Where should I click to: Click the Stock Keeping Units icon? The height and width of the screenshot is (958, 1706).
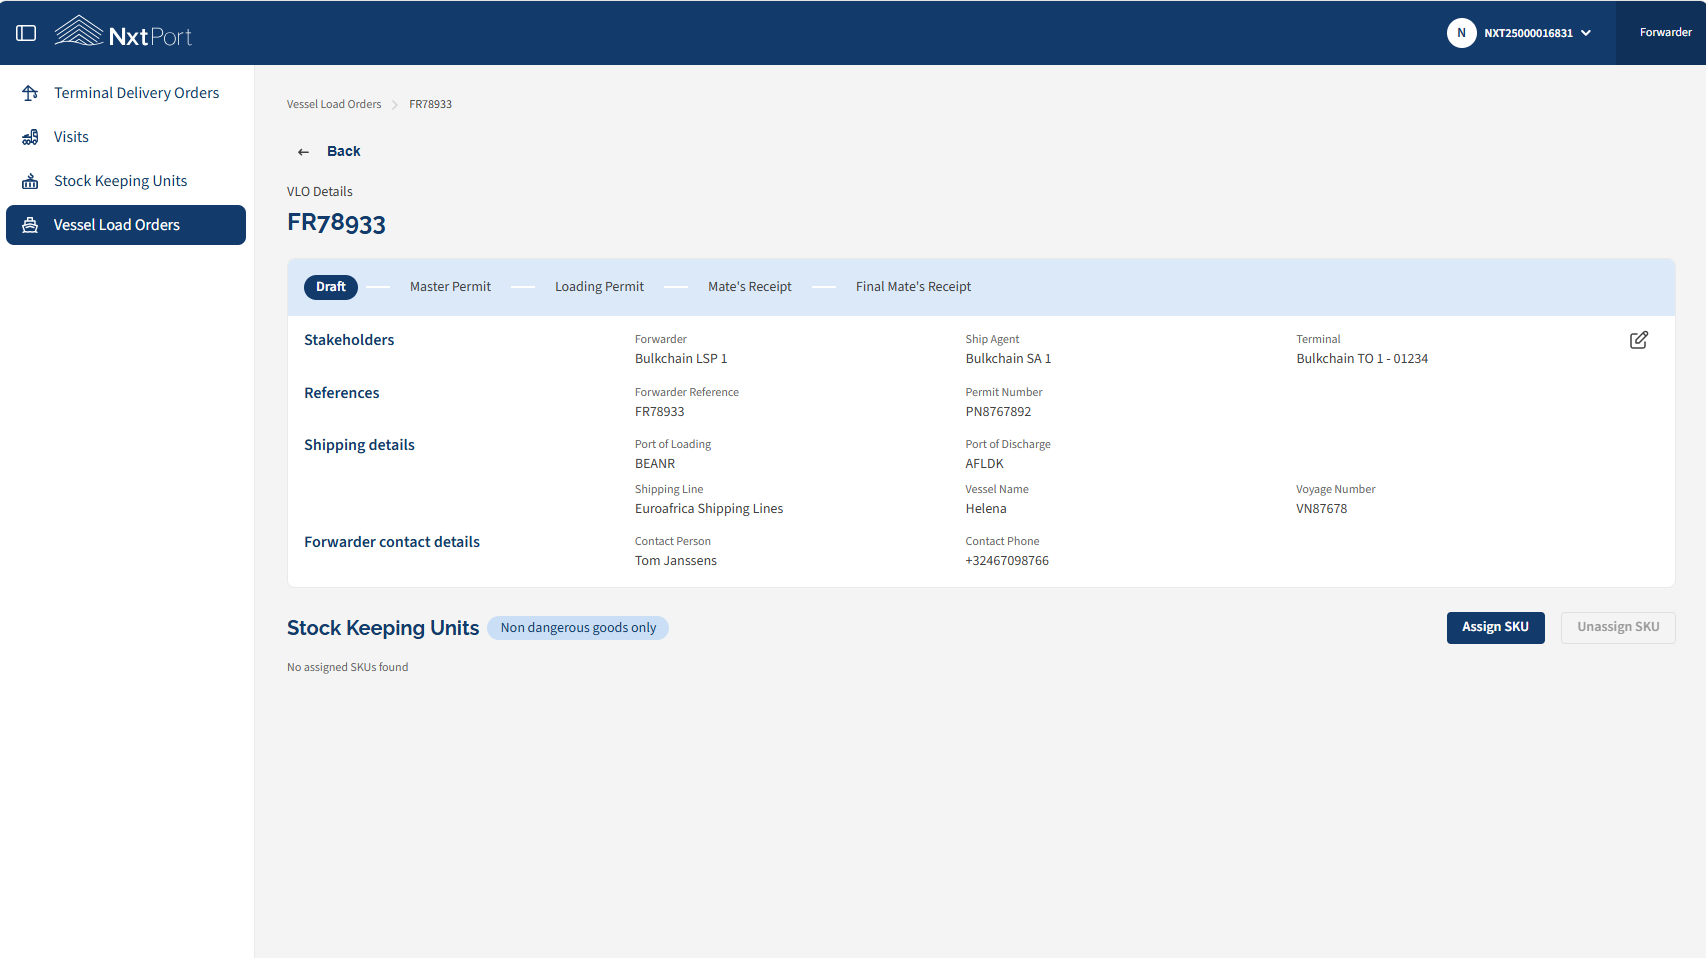(30, 181)
